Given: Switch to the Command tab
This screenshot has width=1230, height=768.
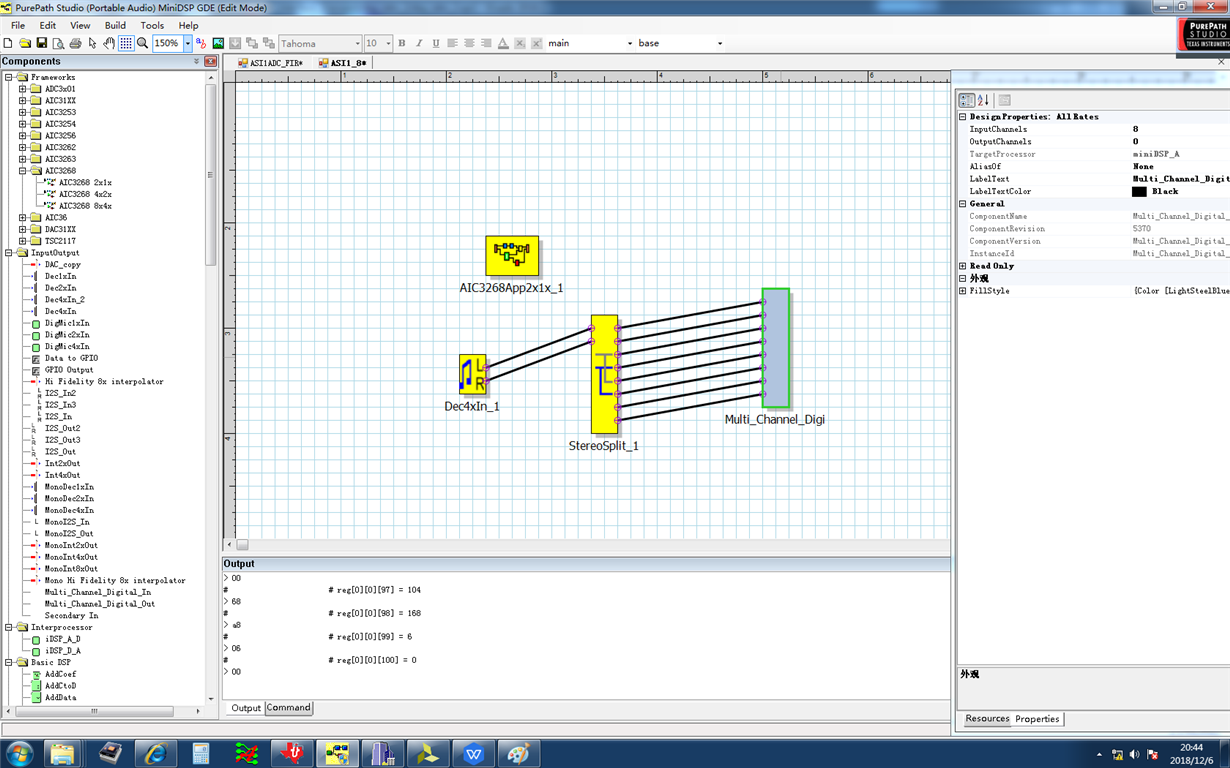Looking at the screenshot, I should coord(288,708).
